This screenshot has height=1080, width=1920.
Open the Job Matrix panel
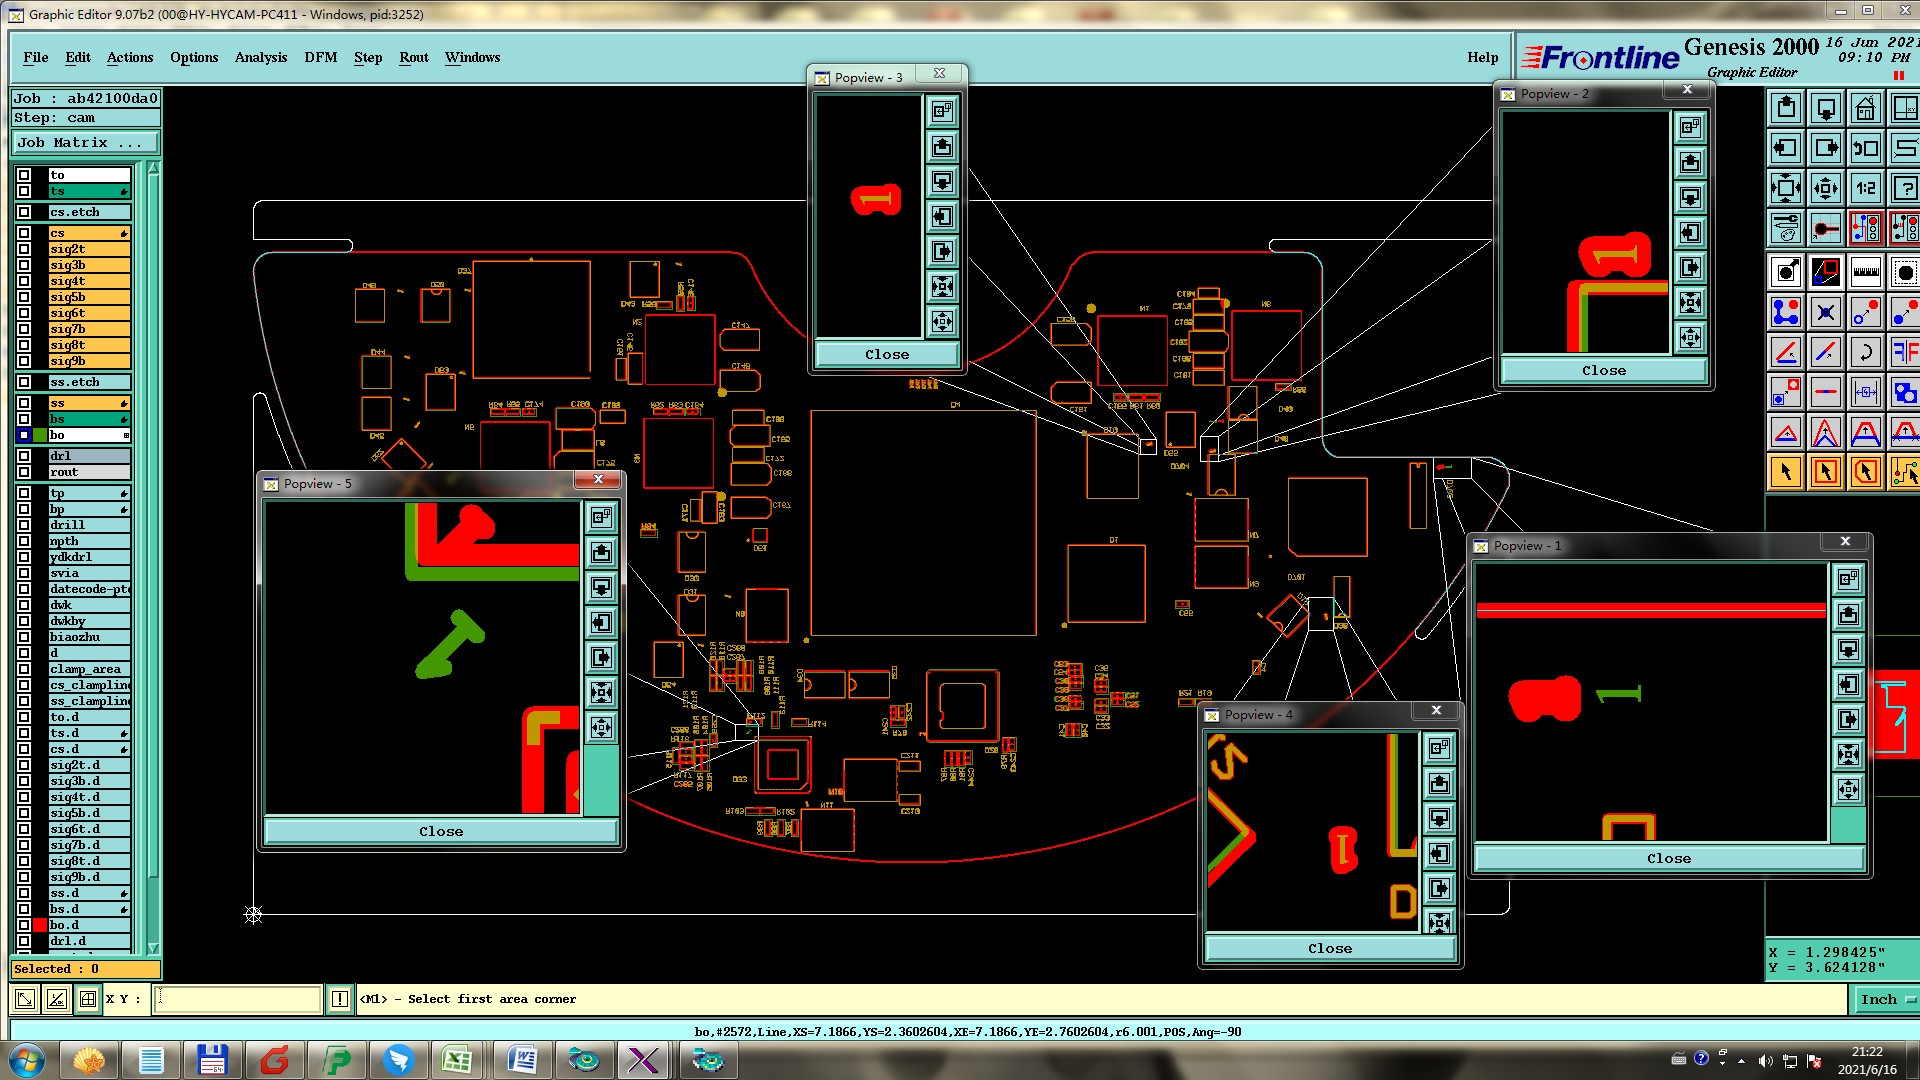(x=85, y=143)
